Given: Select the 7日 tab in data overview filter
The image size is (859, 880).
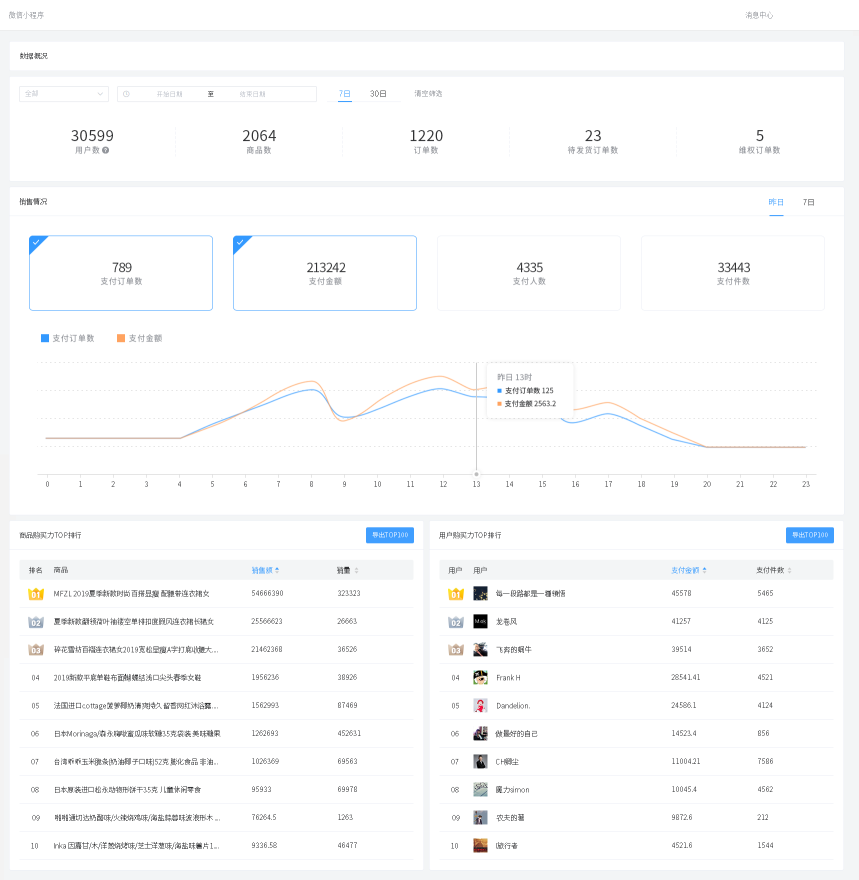Looking at the screenshot, I should [x=344, y=94].
